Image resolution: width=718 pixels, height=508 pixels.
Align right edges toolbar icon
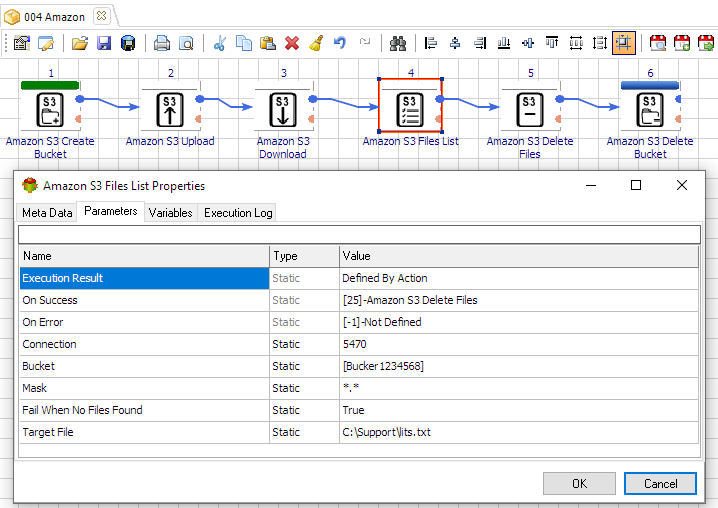pyautogui.click(x=480, y=43)
